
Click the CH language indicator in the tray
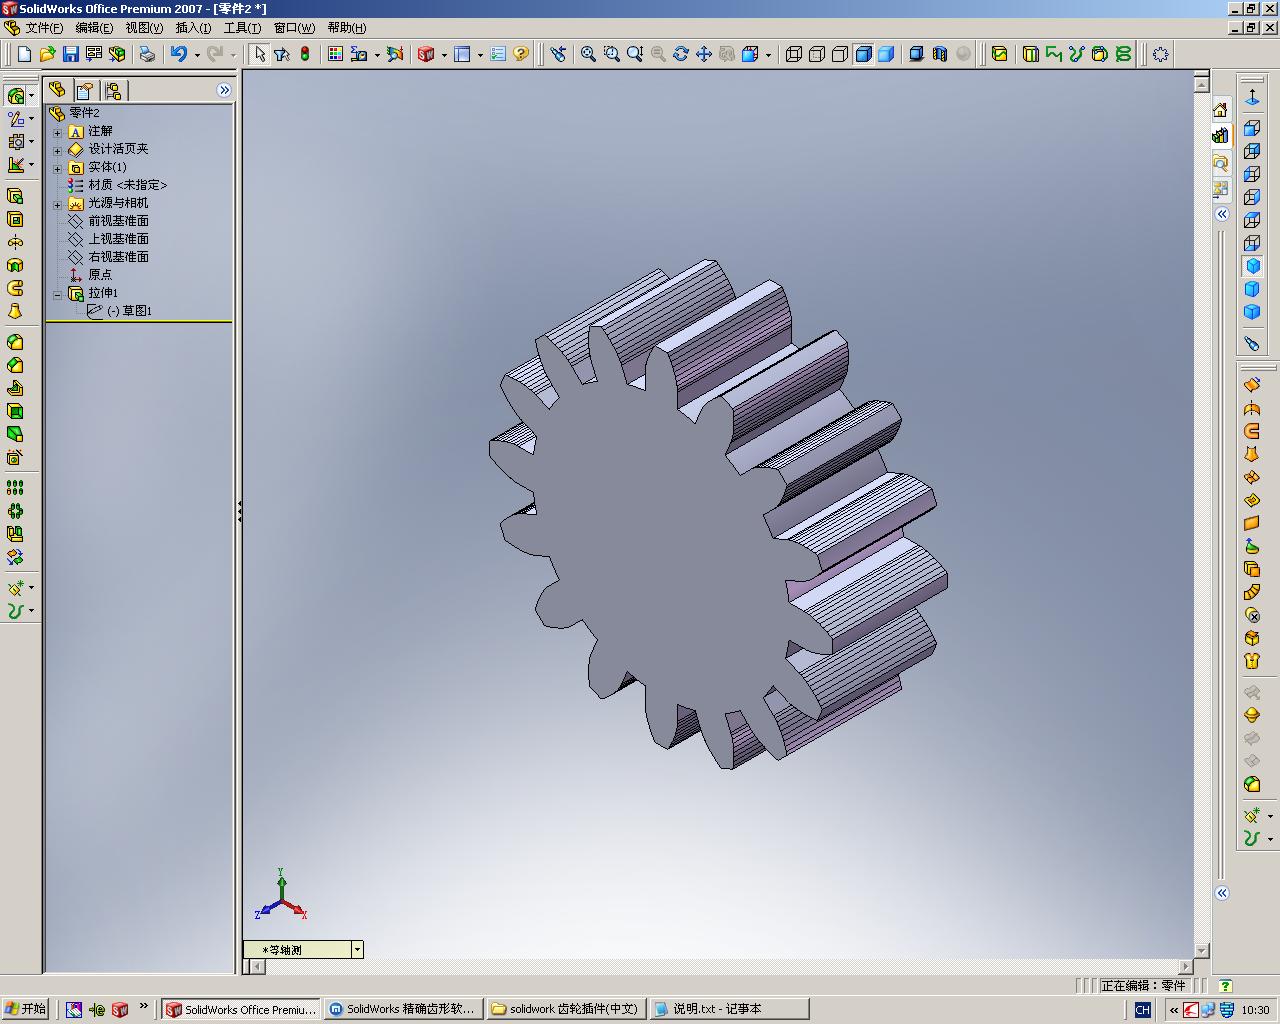click(1143, 1010)
